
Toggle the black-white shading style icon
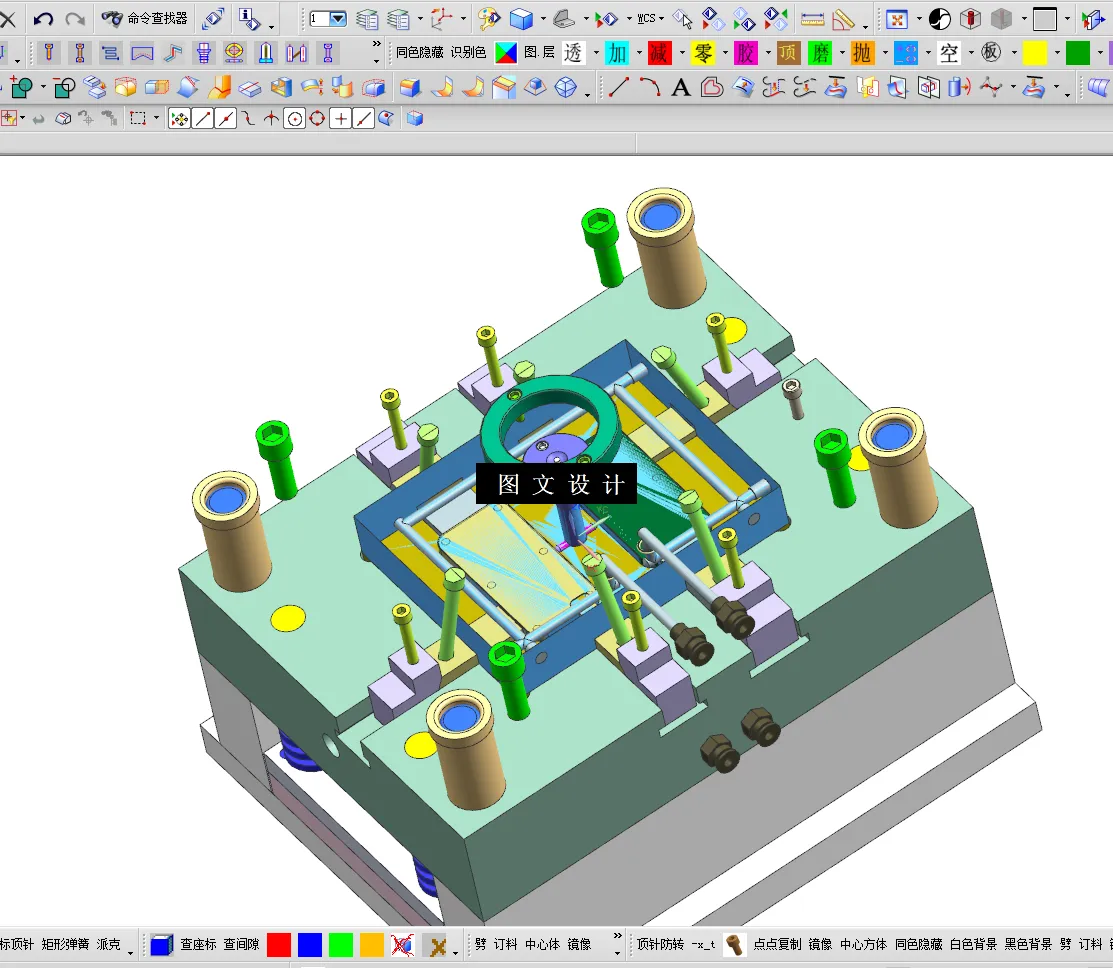(x=939, y=19)
